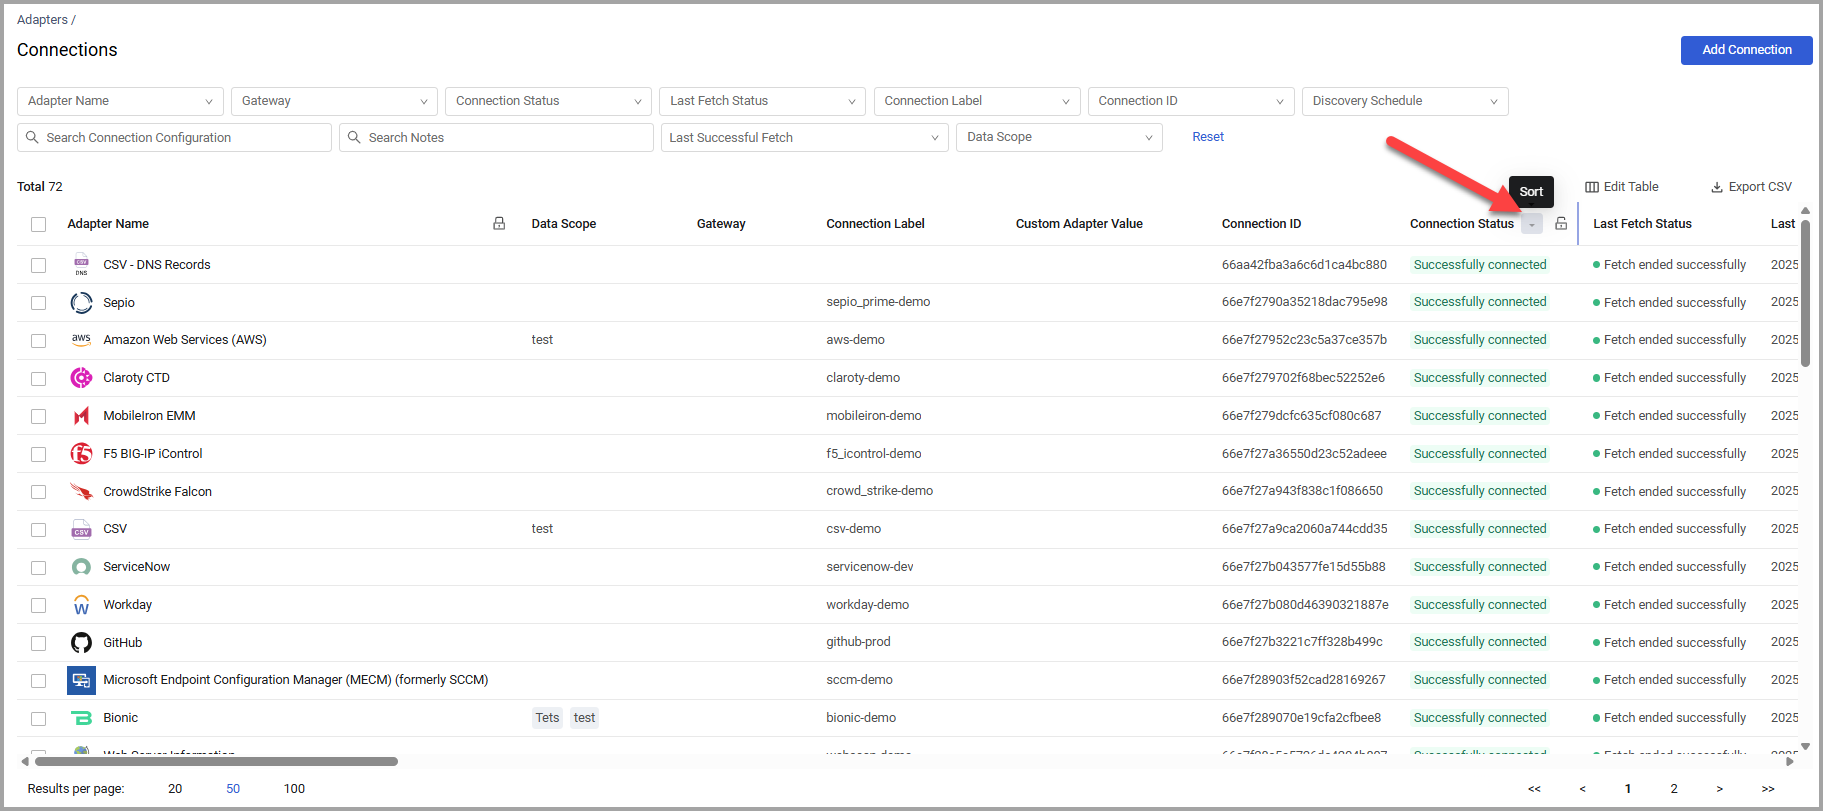Click the Sepio adapter icon

81,302
